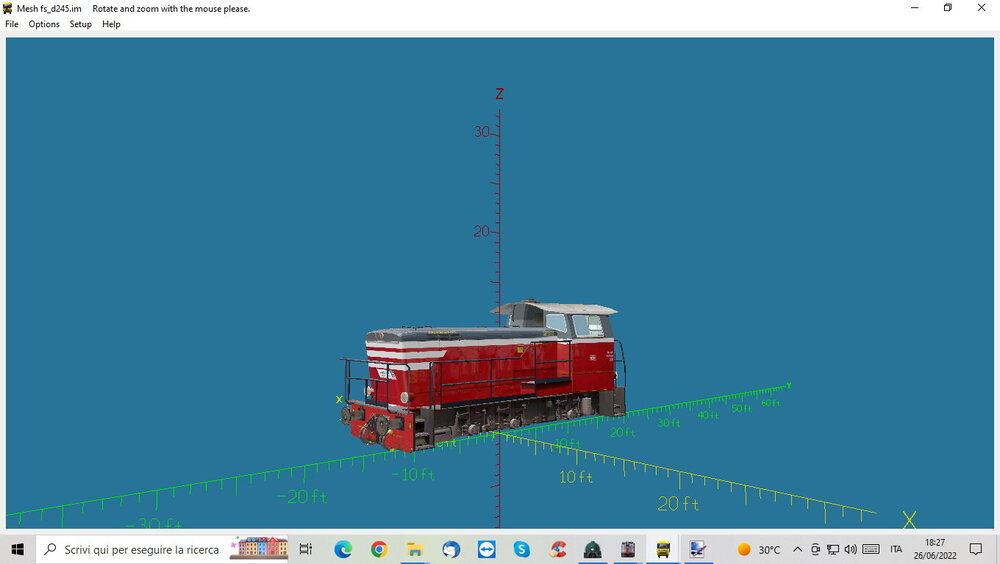Image resolution: width=1000 pixels, height=564 pixels.
Task: Open the File menu
Action: (11, 24)
